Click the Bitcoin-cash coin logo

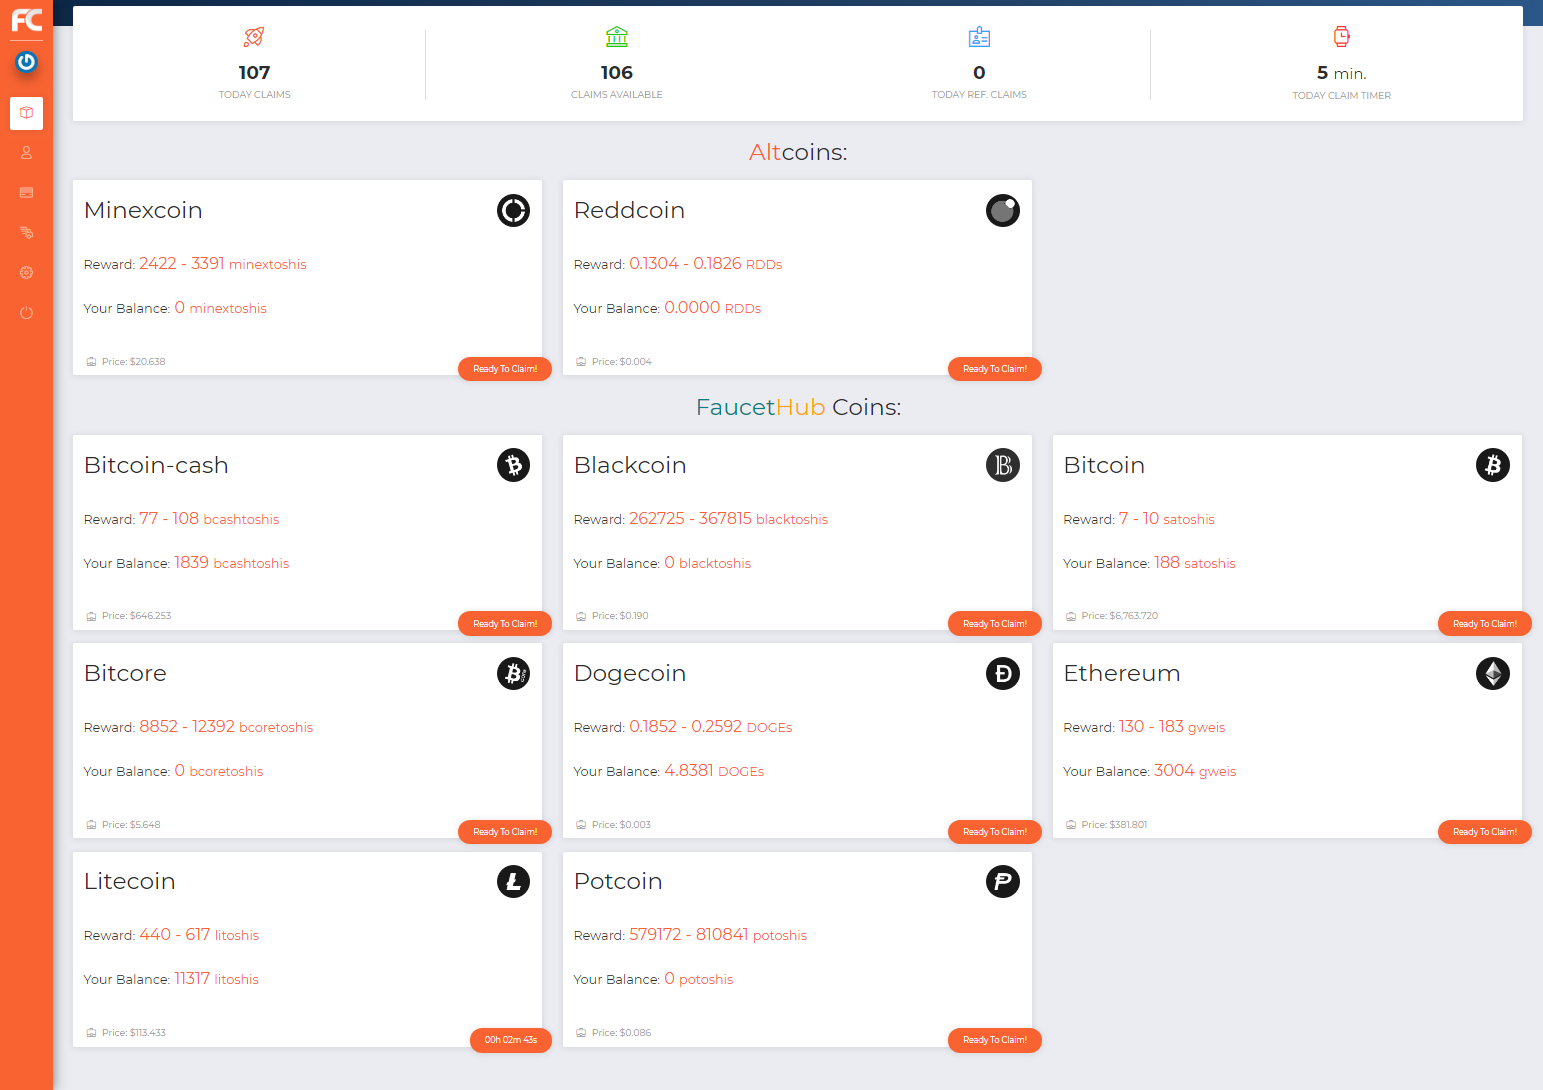tap(513, 465)
